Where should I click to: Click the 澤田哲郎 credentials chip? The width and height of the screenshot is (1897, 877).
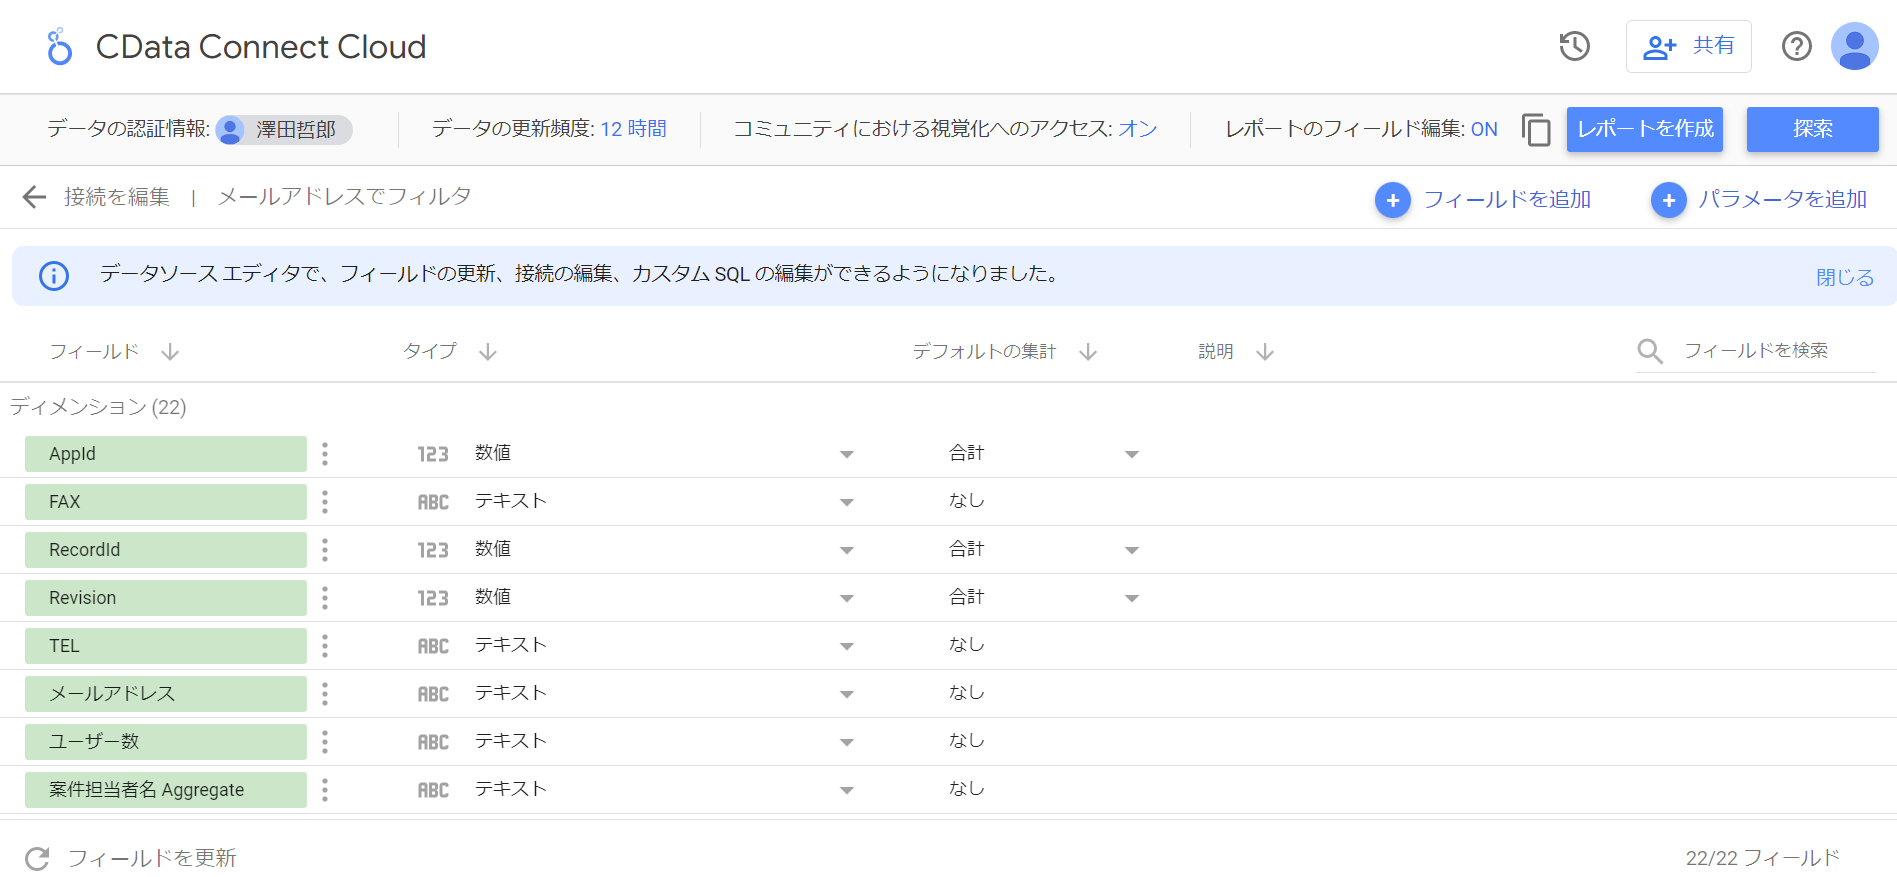click(284, 130)
